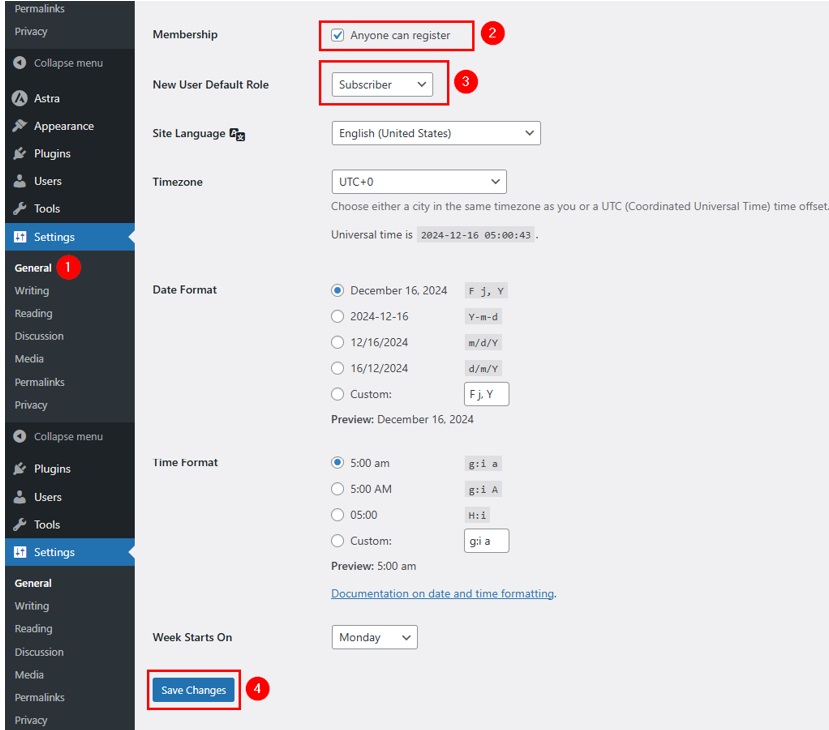Click the g:i A format code

[x=483, y=489]
